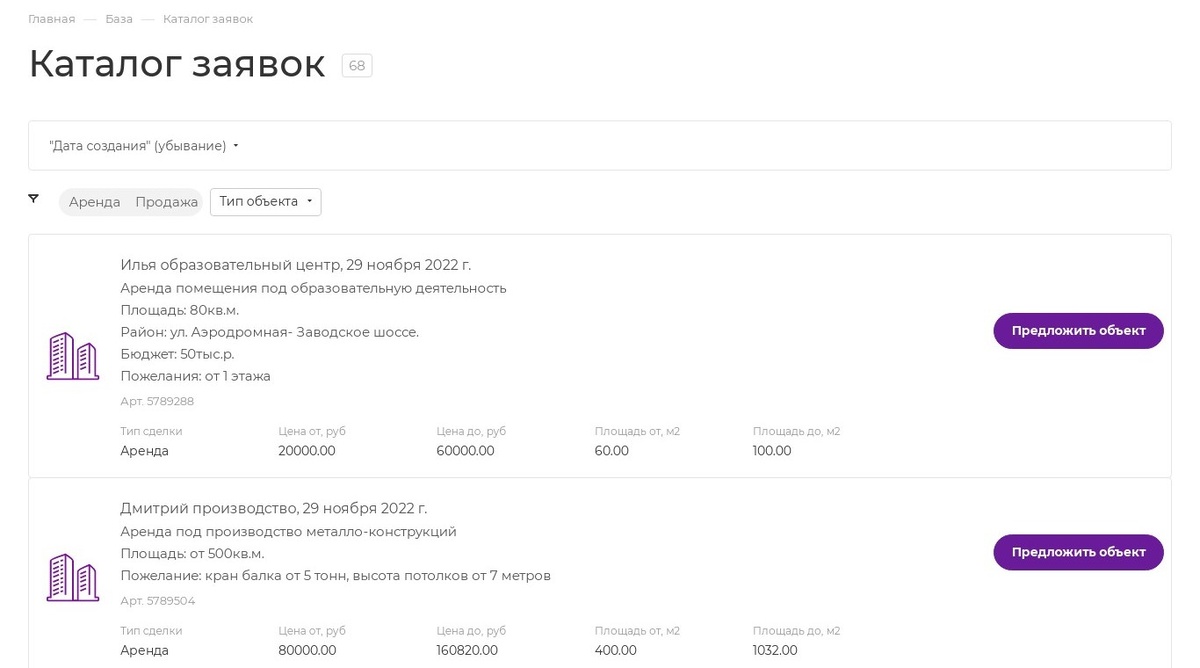Click the line Район: ул. Аэродромная- Заводское шоссе
Image resolution: width=1200 pixels, height=668 pixels.
pyautogui.click(x=270, y=332)
